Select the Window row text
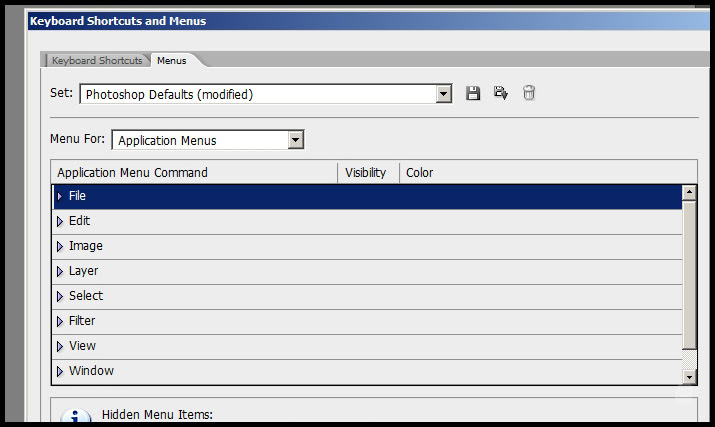Screen dimensions: 715x427 tap(91, 370)
